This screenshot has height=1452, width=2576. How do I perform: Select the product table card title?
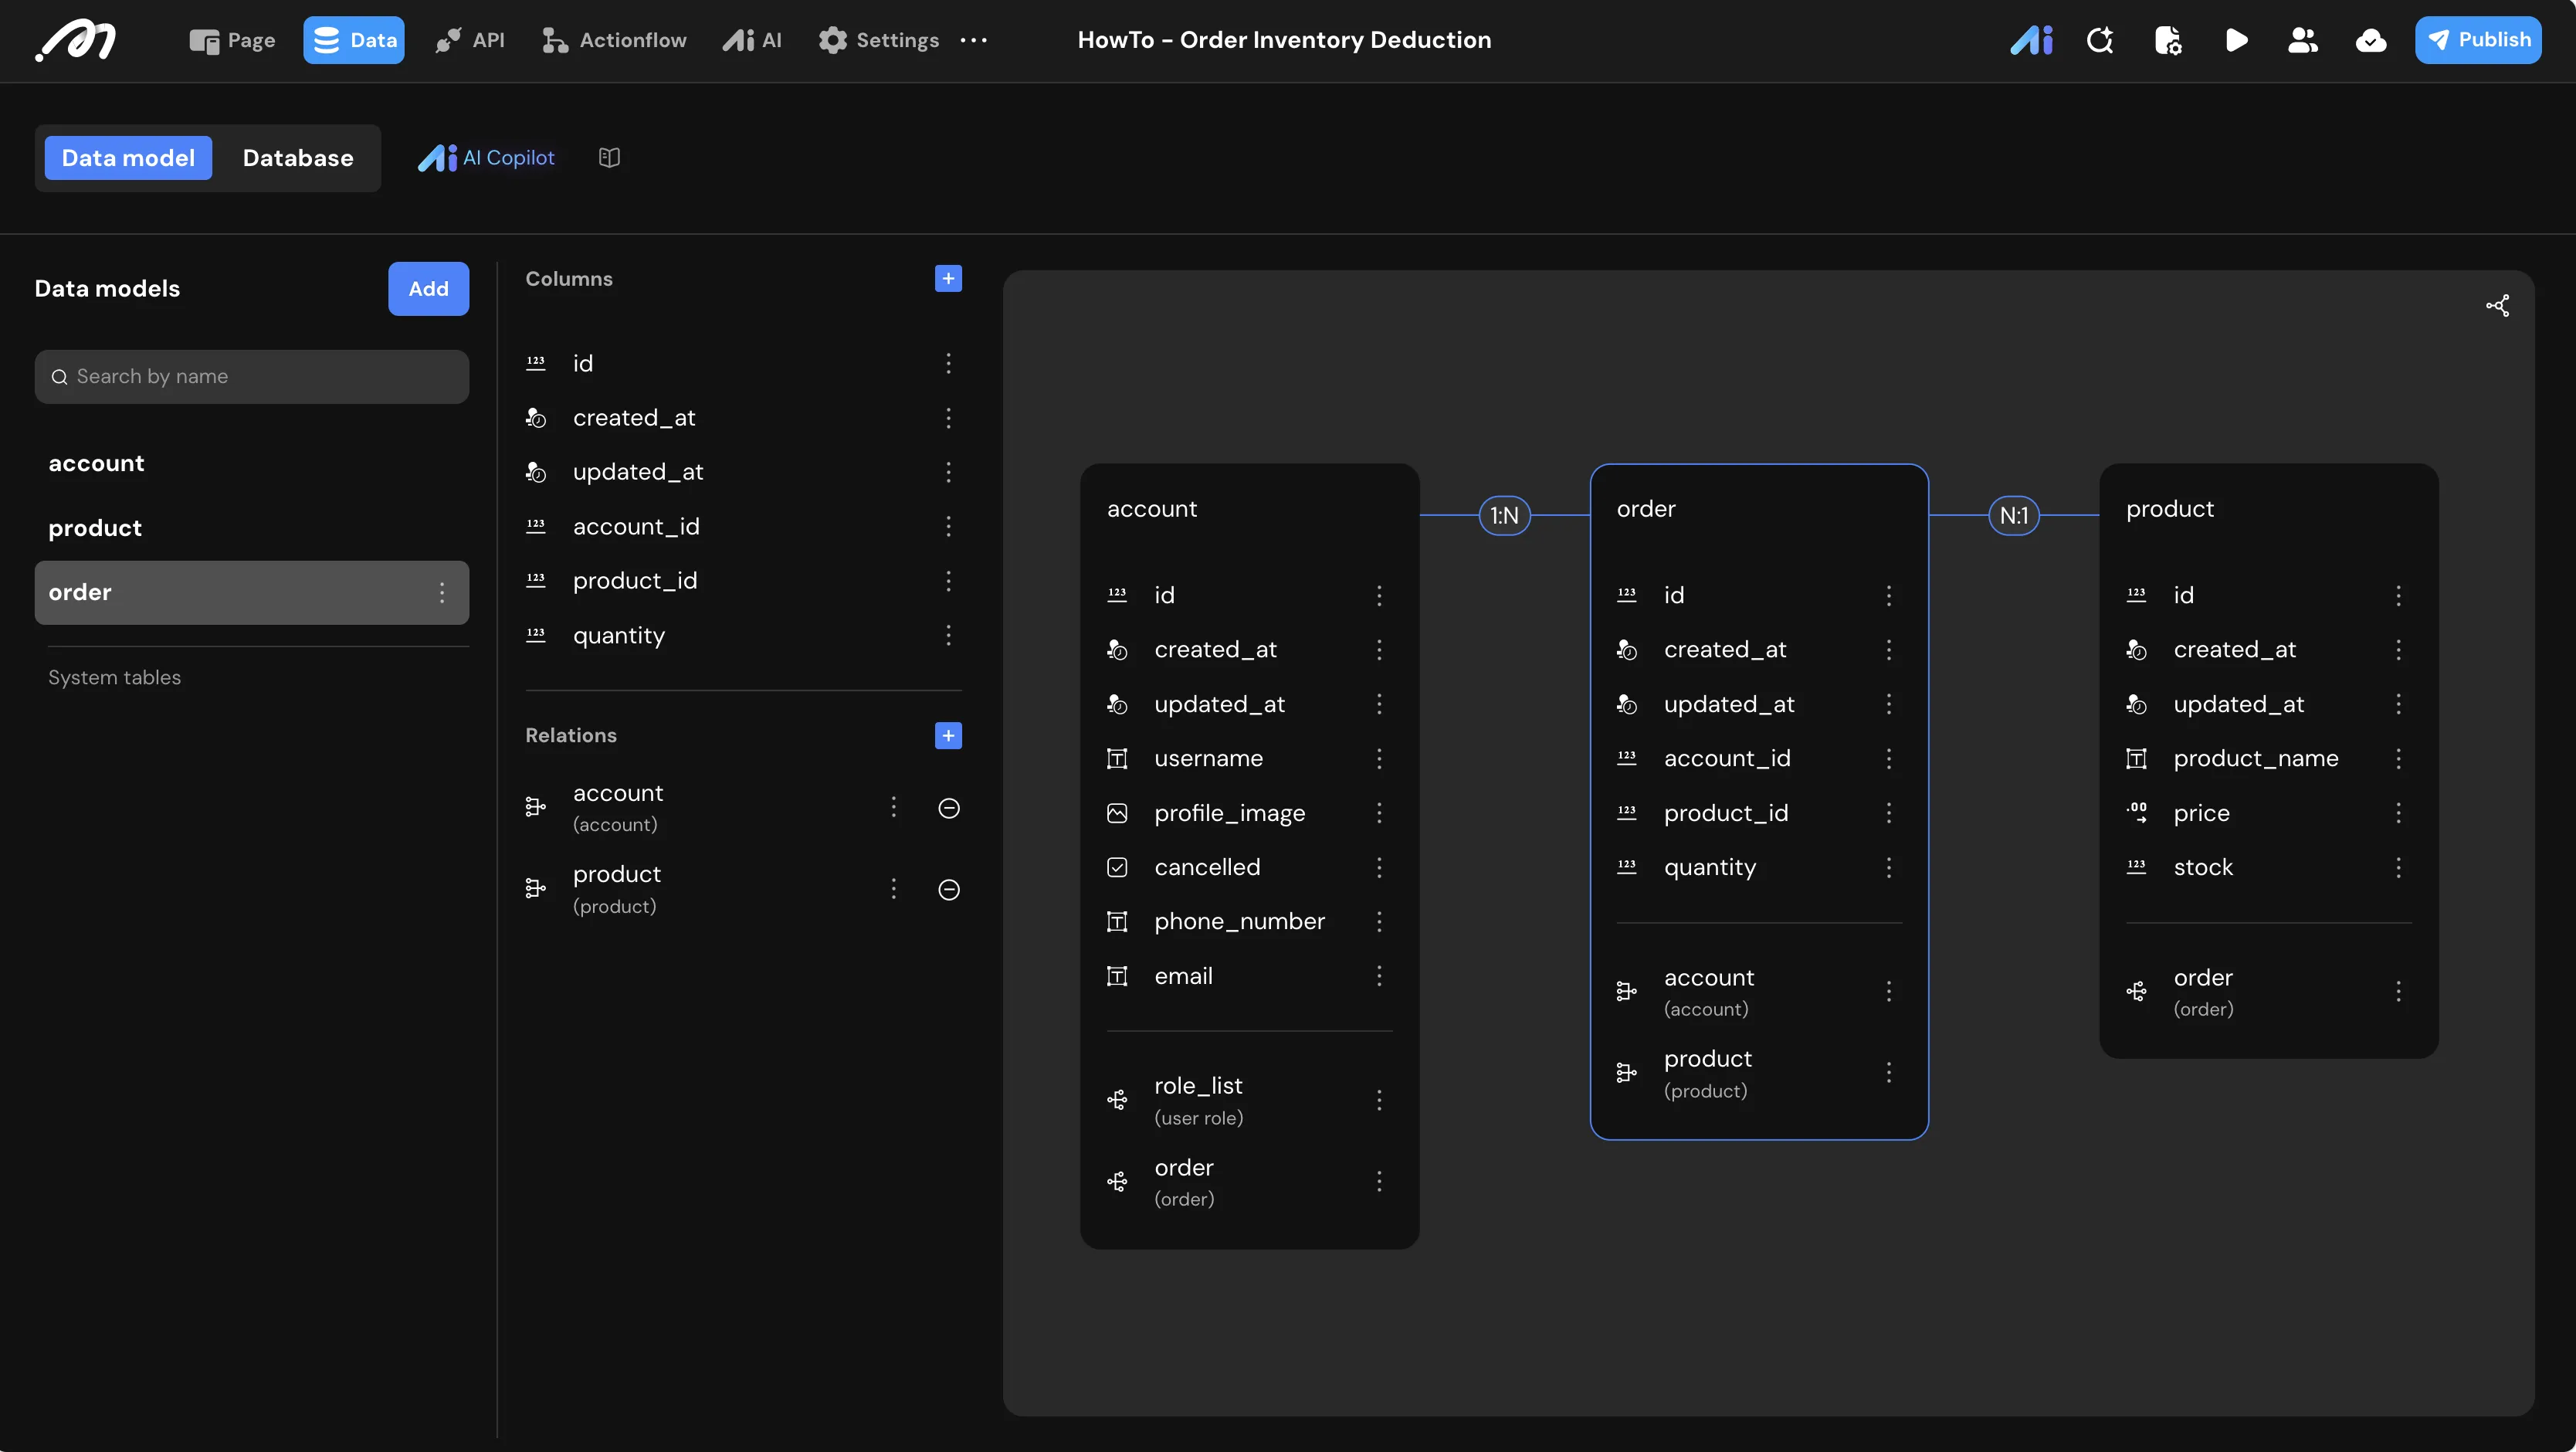click(x=2170, y=509)
